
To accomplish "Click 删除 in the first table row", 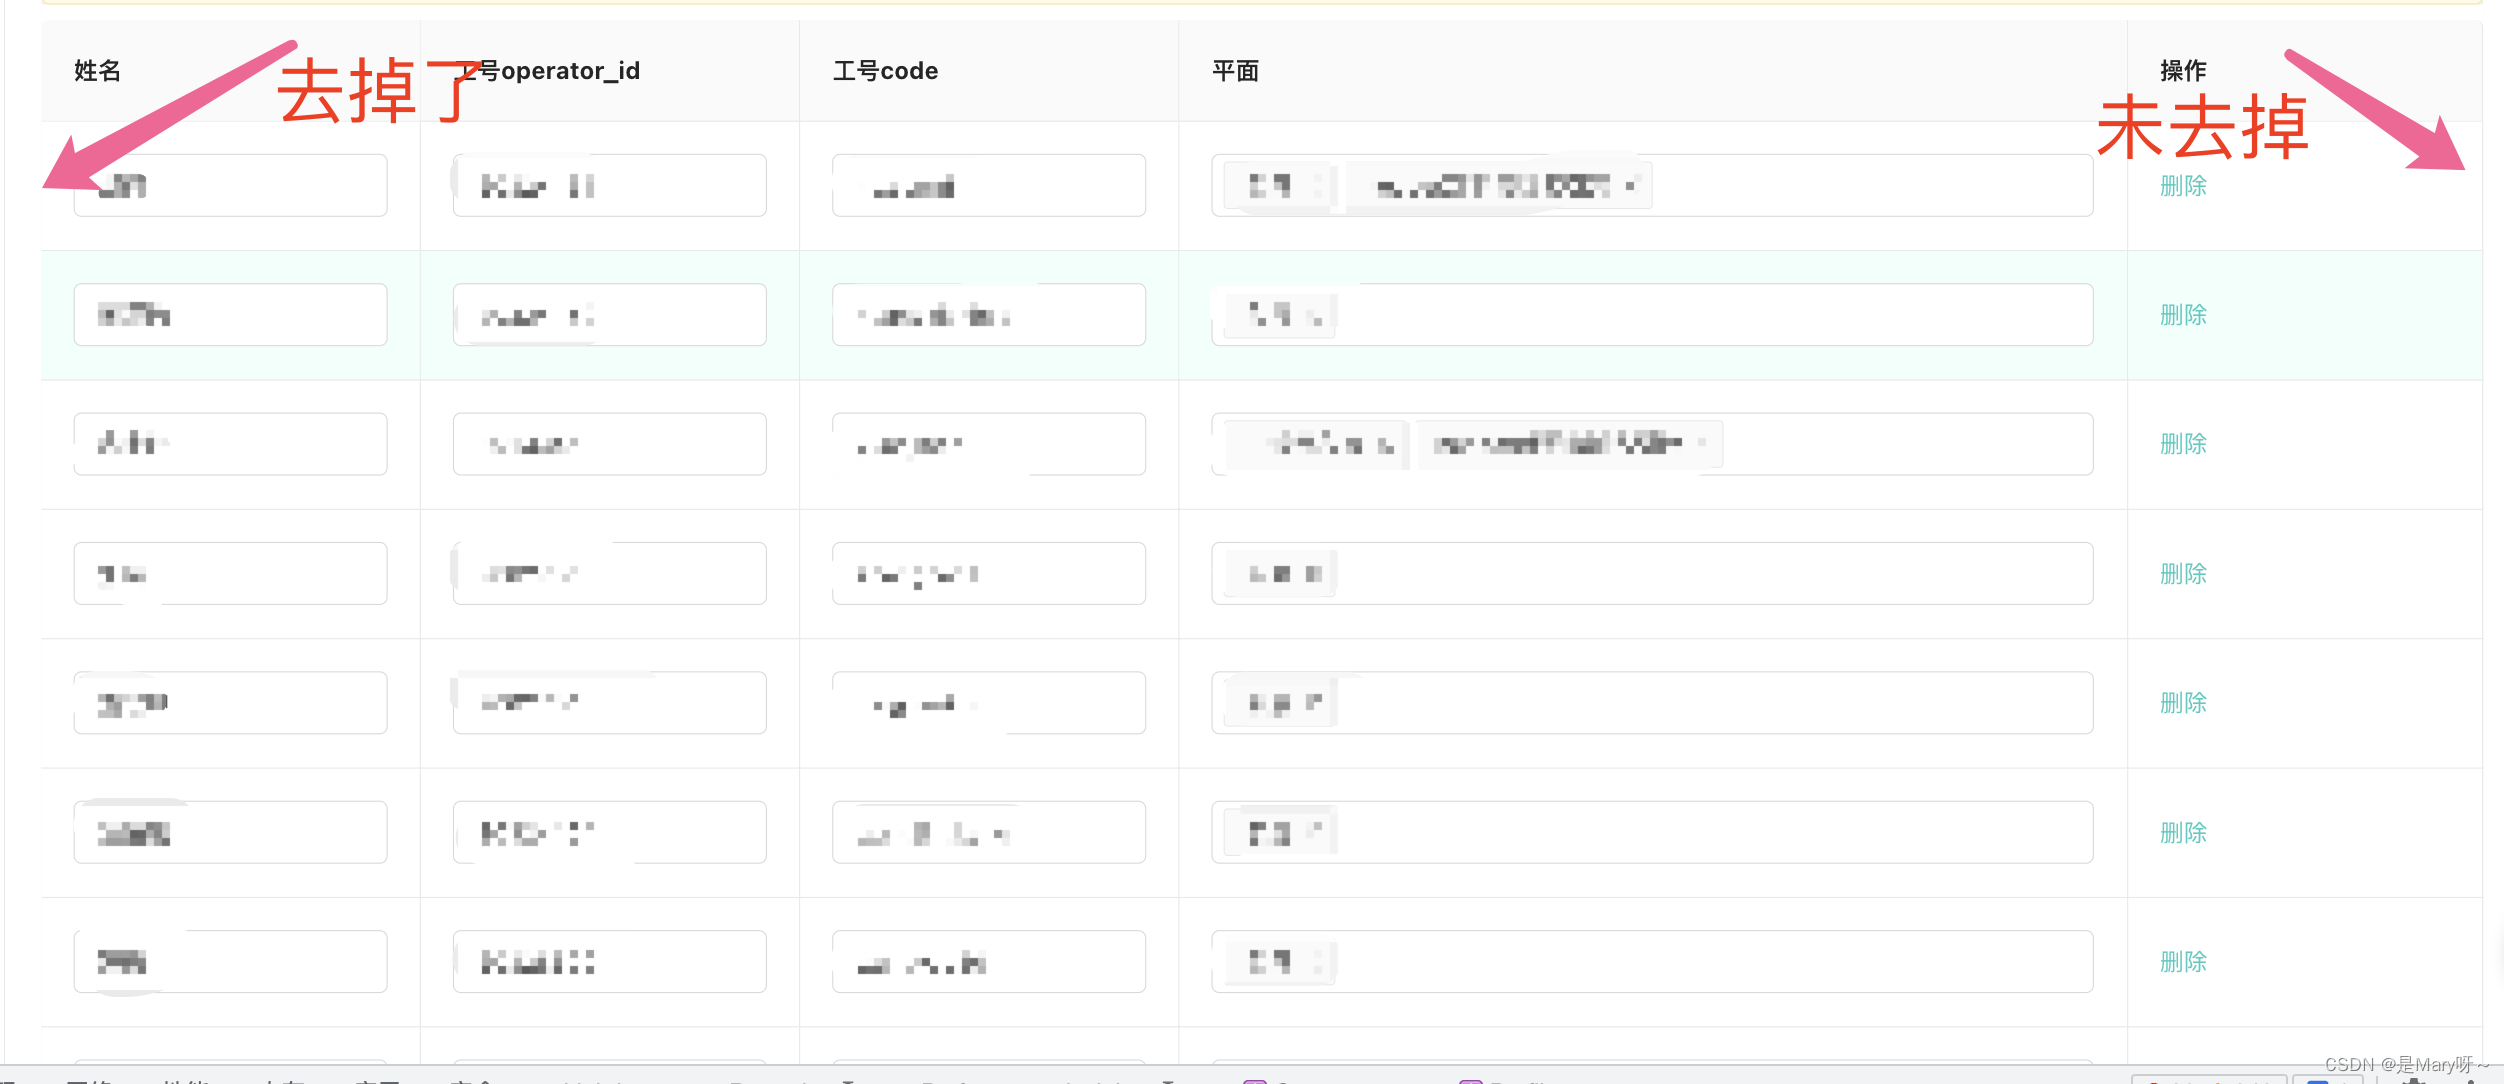I will tap(2183, 186).
